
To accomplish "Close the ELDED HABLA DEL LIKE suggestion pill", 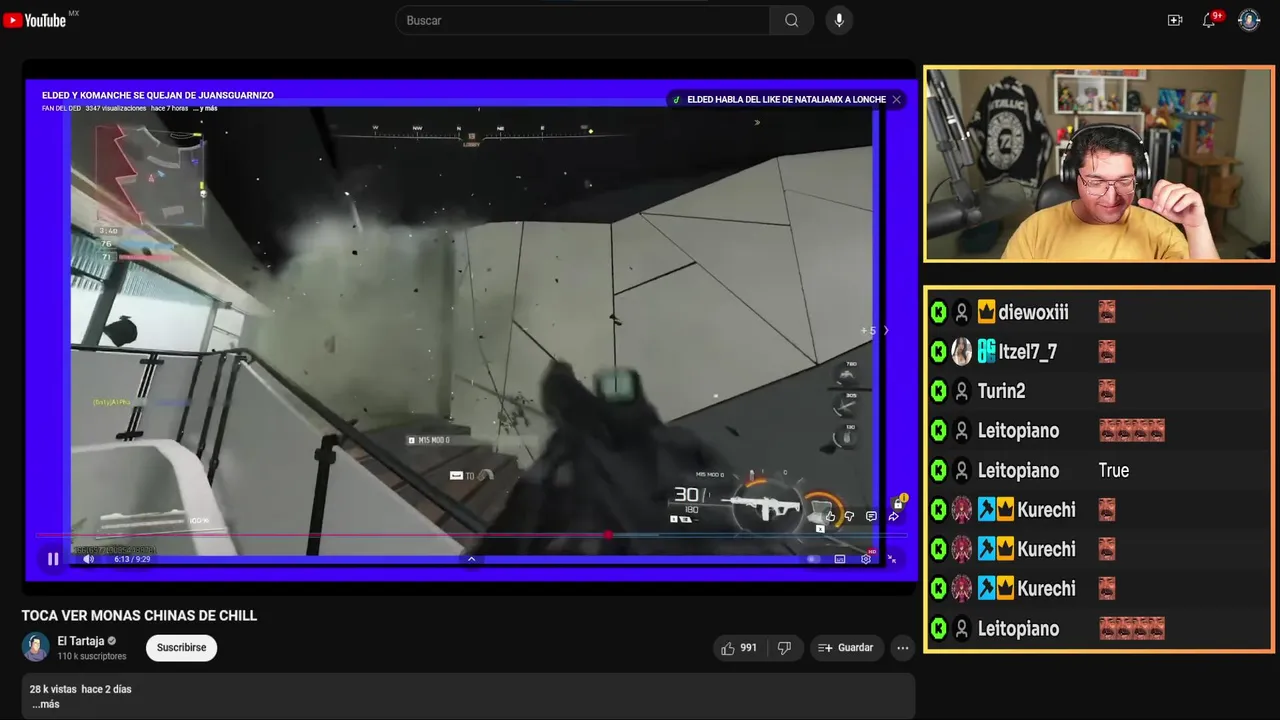I will [896, 99].
